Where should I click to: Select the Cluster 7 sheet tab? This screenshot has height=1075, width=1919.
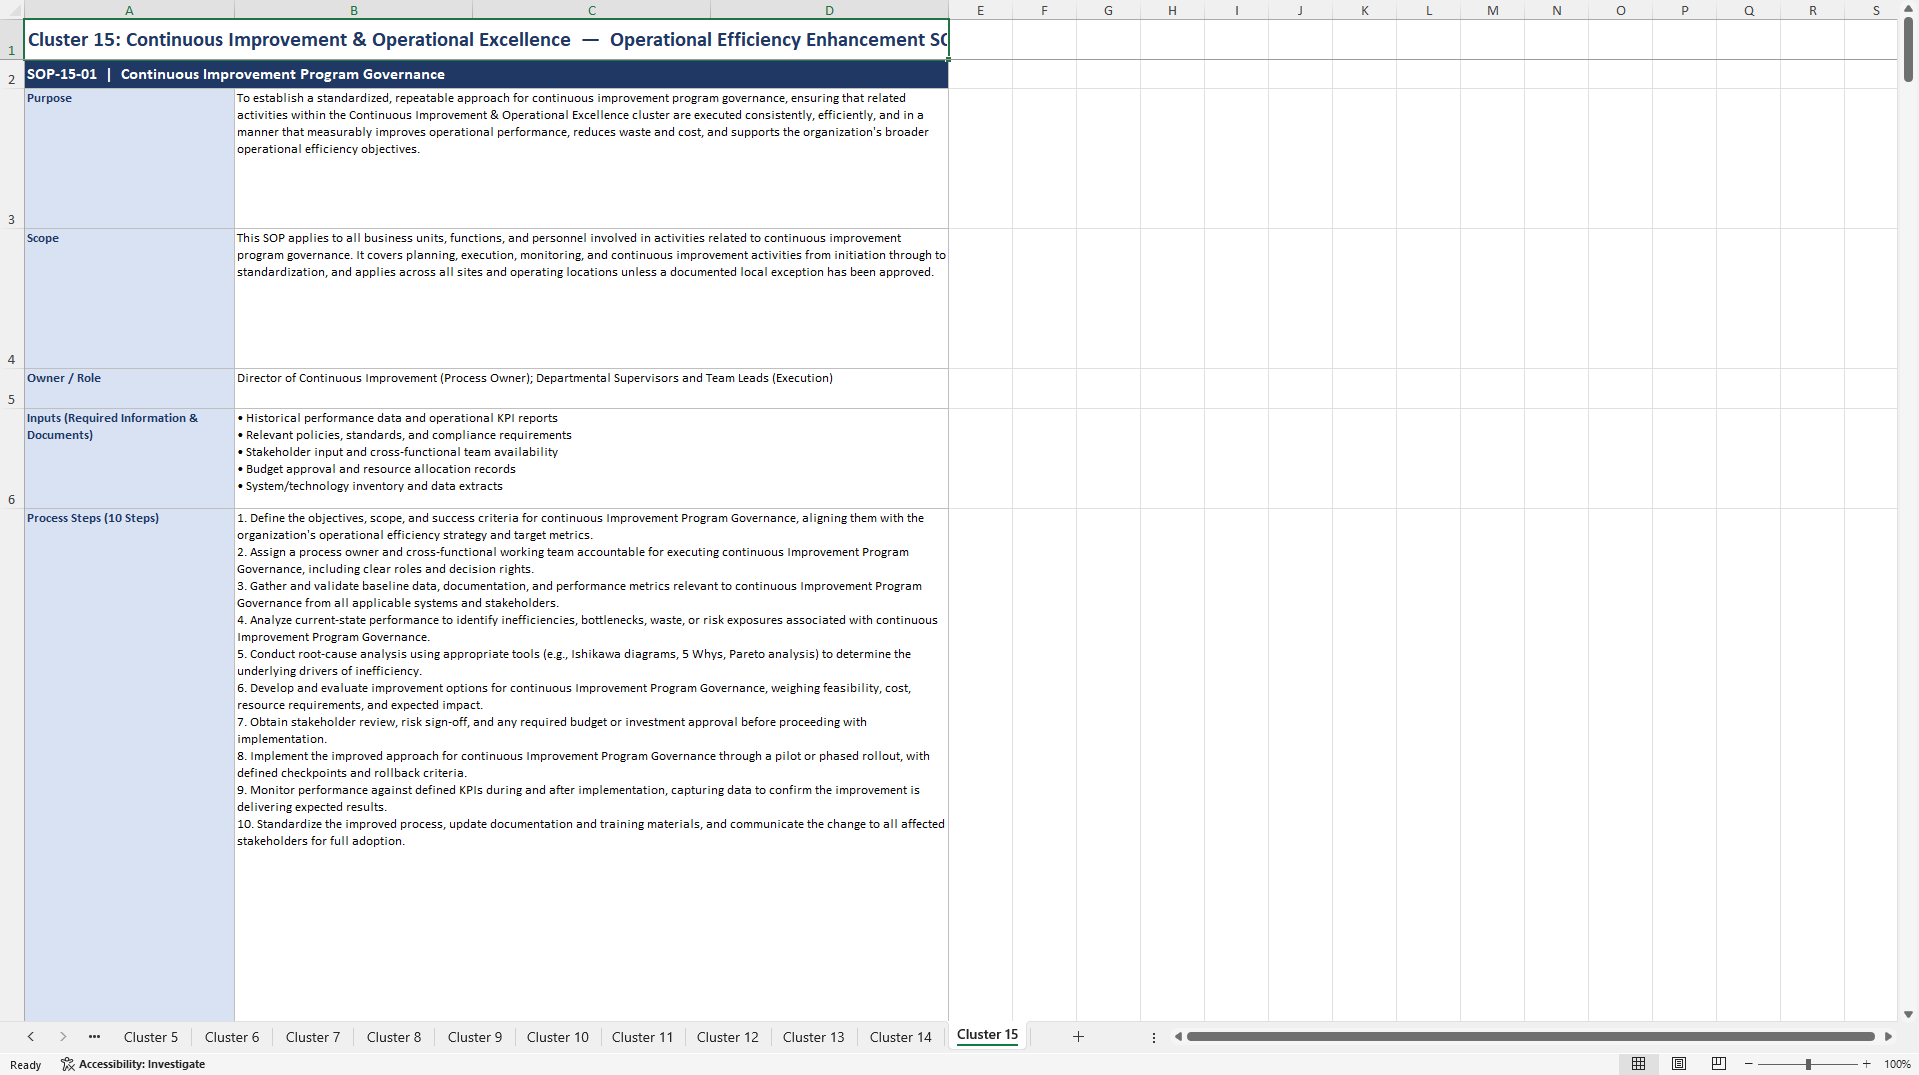point(313,1037)
